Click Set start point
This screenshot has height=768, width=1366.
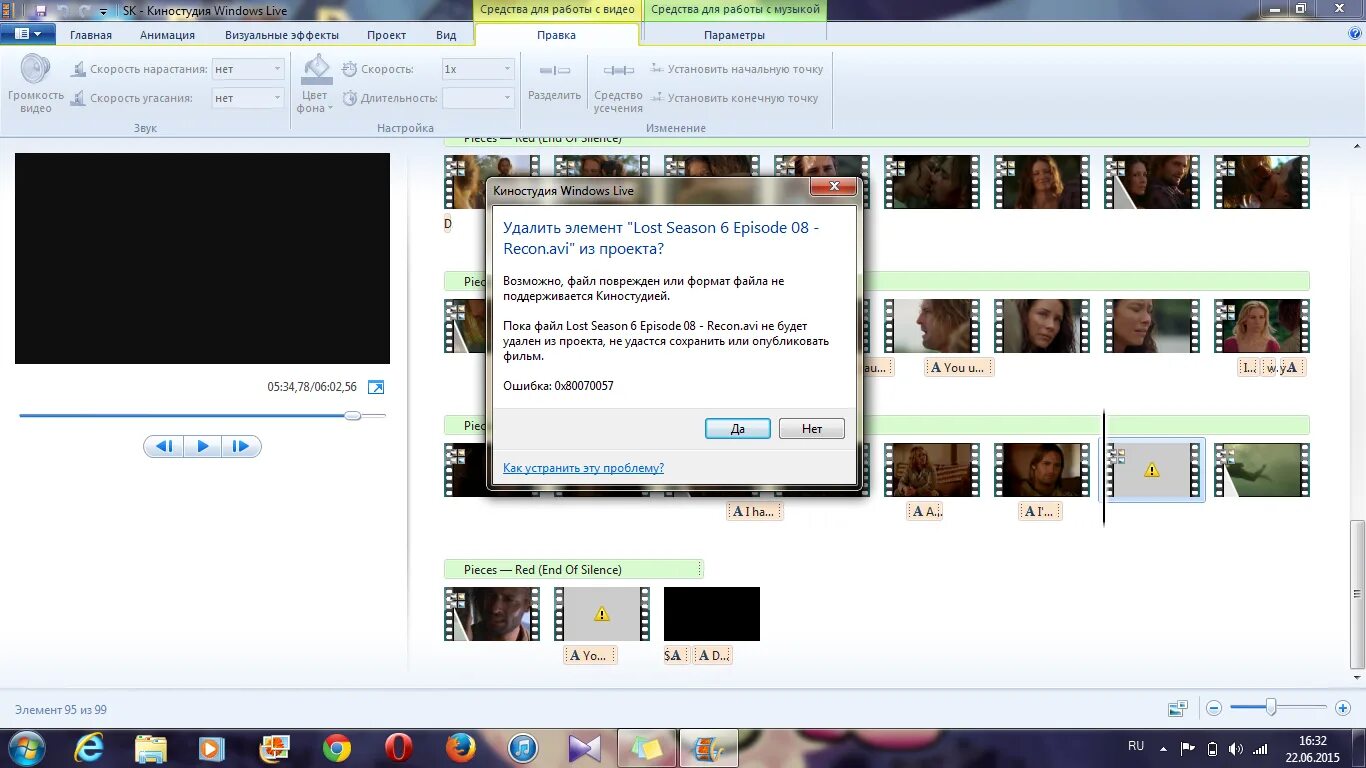click(x=737, y=69)
